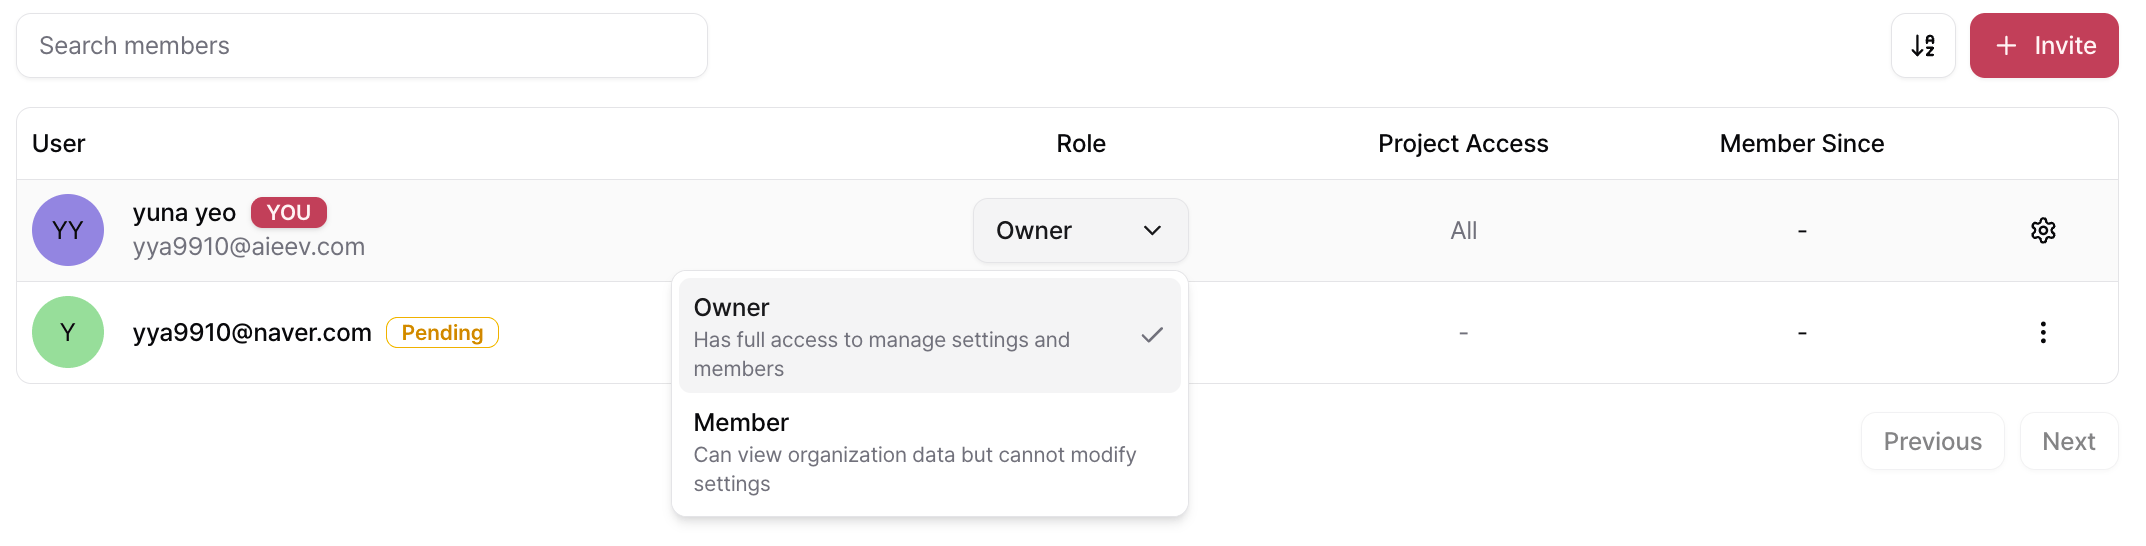Select the Member role option
Viewport: 2146px width, 546px height.
click(x=929, y=452)
